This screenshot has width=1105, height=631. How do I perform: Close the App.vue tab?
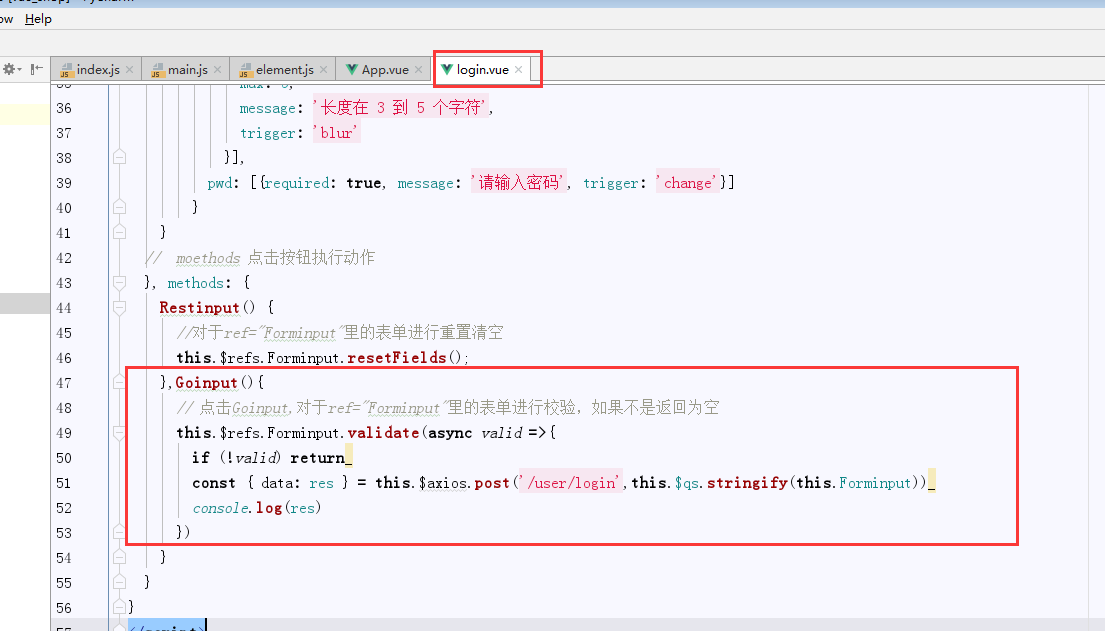(419, 70)
